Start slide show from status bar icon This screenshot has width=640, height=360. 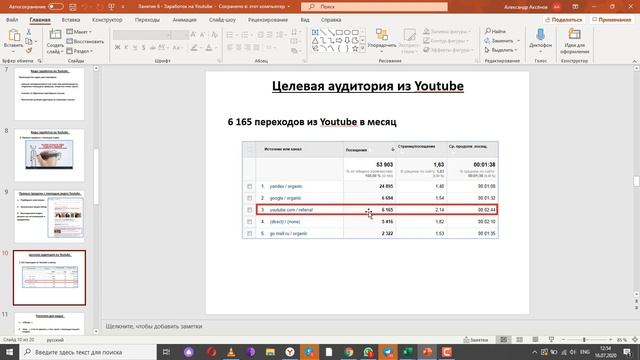pyautogui.click(x=551, y=340)
